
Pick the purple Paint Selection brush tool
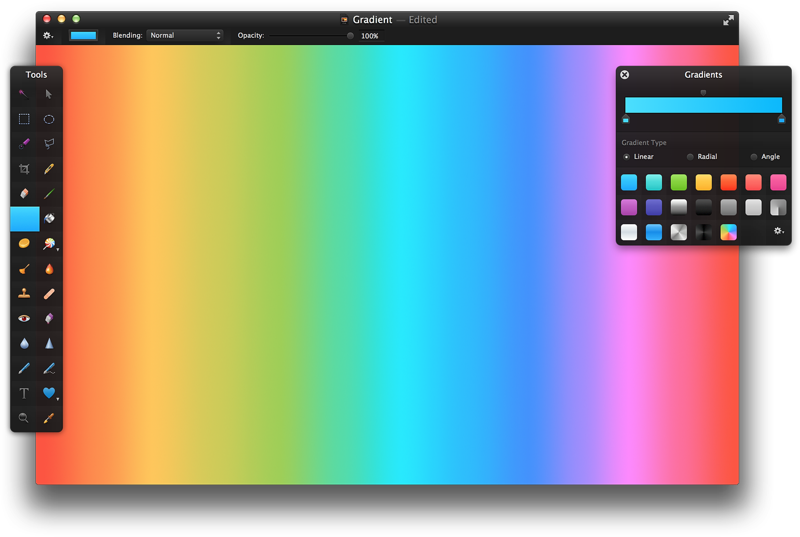(x=24, y=144)
